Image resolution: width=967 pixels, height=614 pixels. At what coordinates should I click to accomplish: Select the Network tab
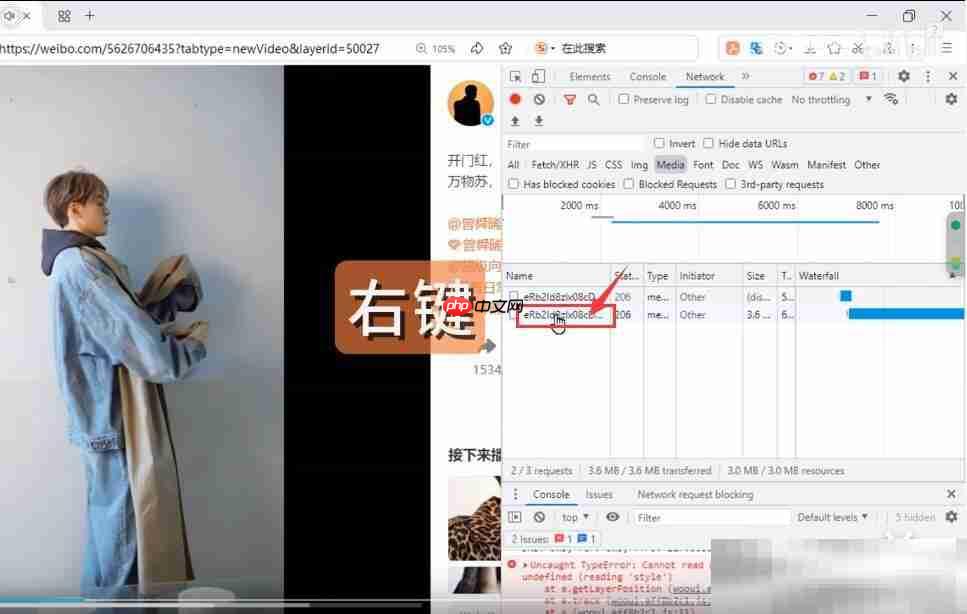(705, 76)
